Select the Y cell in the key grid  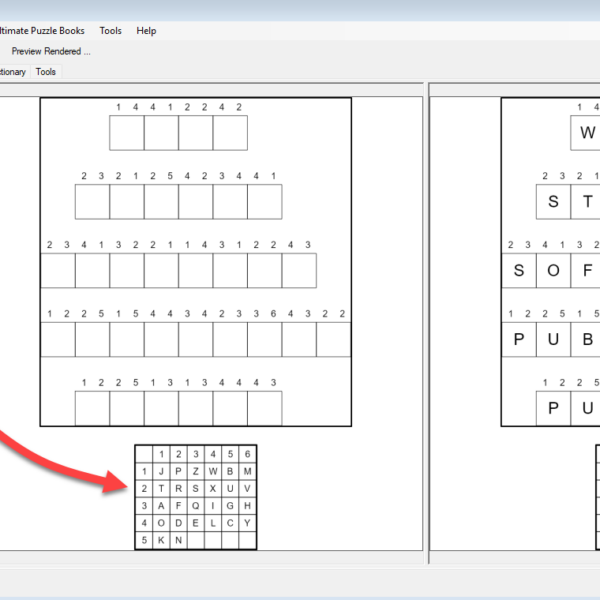(x=247, y=523)
